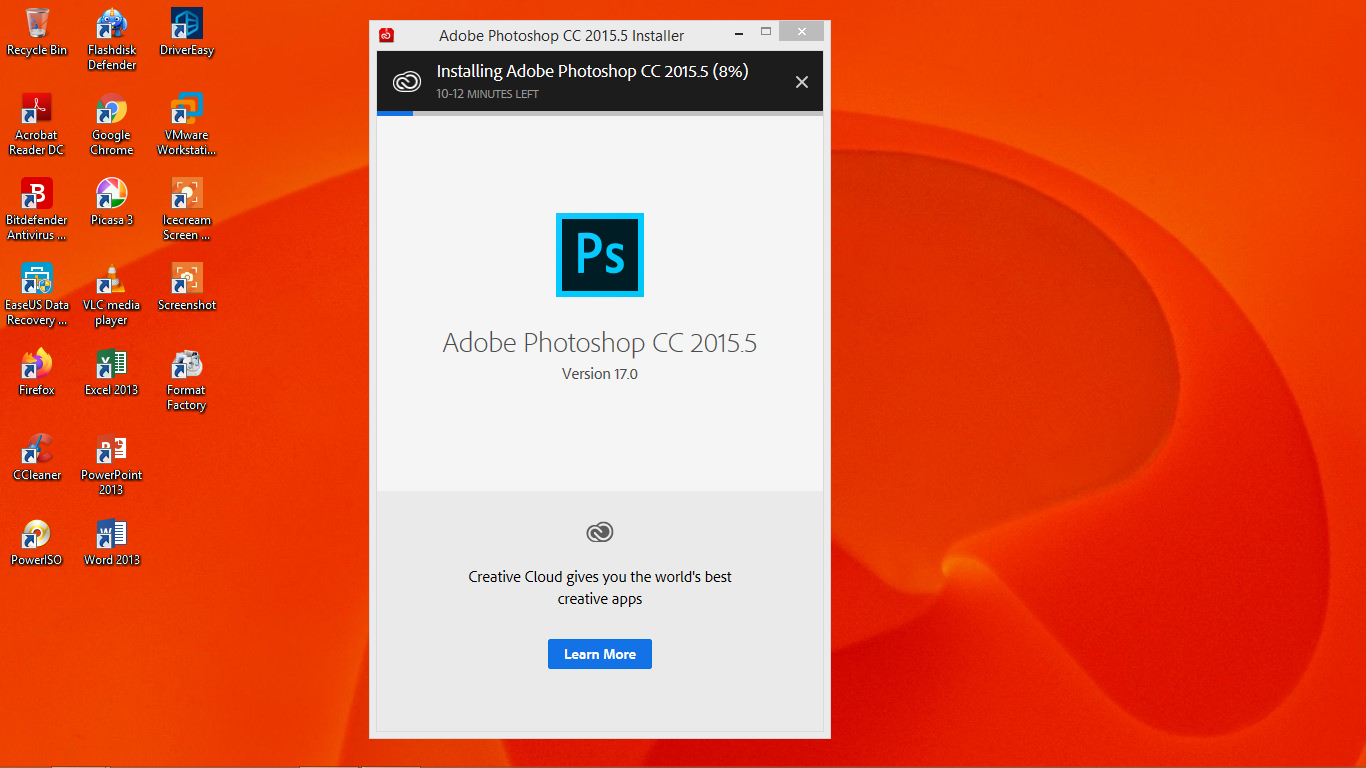This screenshot has width=1366, height=768.
Task: Select the Screenshot desktop shortcut
Action: point(187,286)
